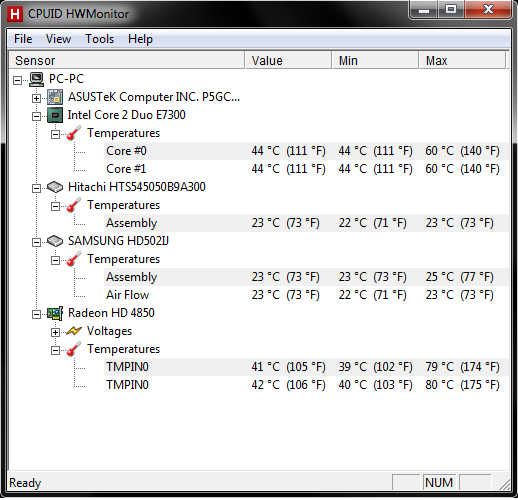518x500 pixels.
Task: Open the View menu
Action: pyautogui.click(x=58, y=39)
